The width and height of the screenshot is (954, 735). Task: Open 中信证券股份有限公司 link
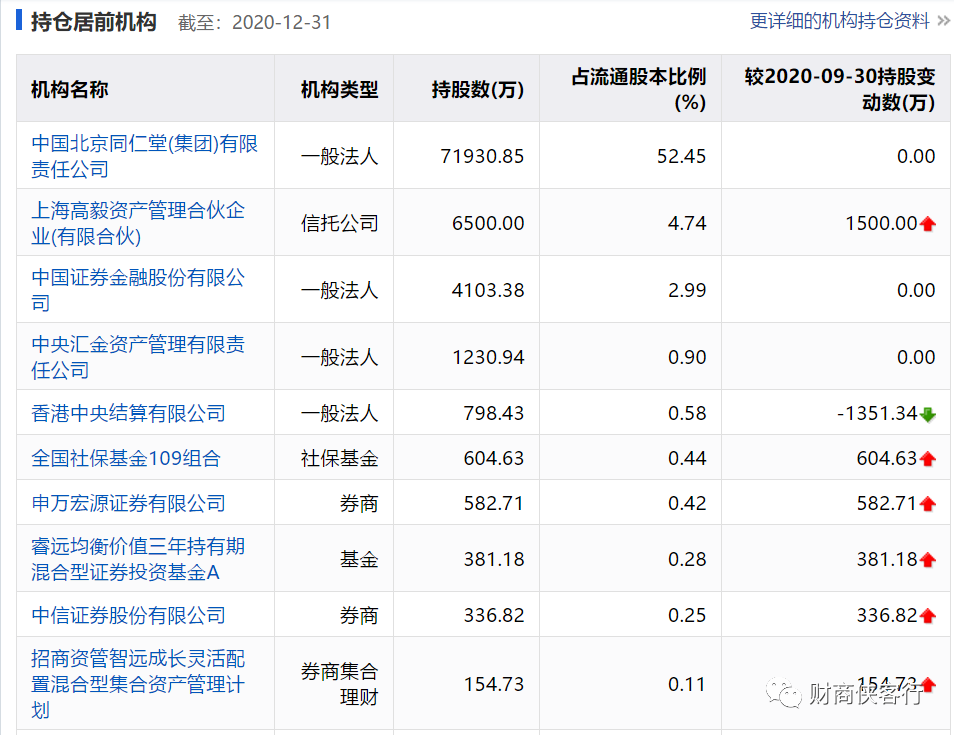pos(128,615)
